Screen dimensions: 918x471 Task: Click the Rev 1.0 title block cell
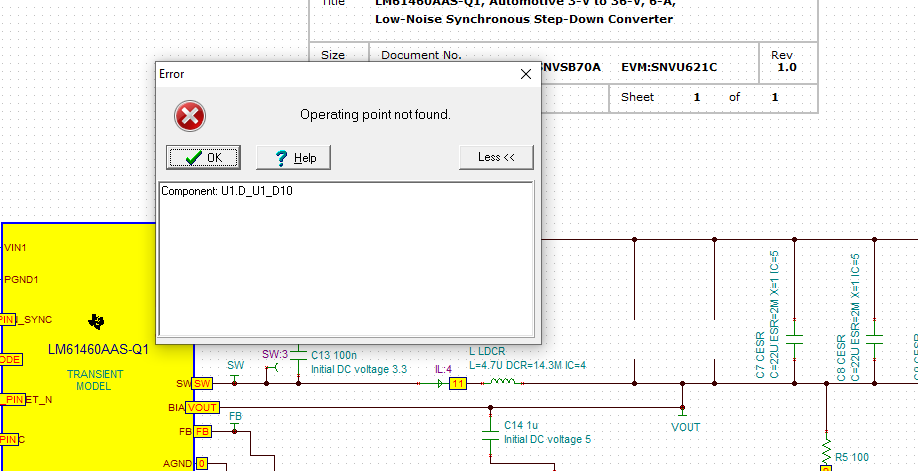click(x=787, y=62)
